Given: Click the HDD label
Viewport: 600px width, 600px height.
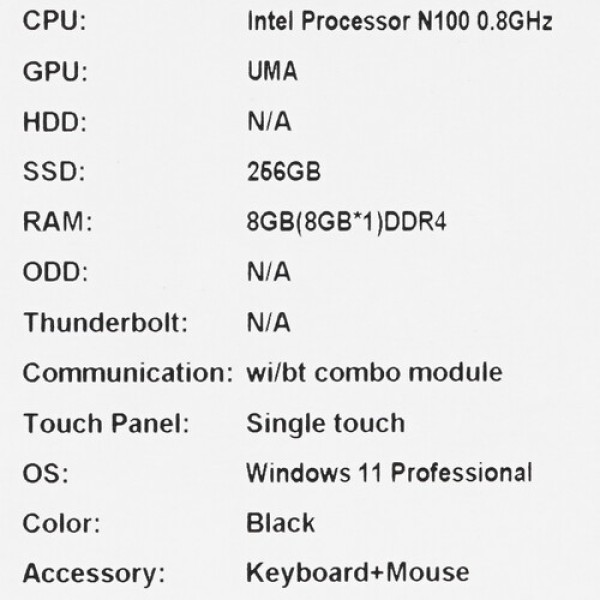Looking at the screenshot, I should point(55,122).
